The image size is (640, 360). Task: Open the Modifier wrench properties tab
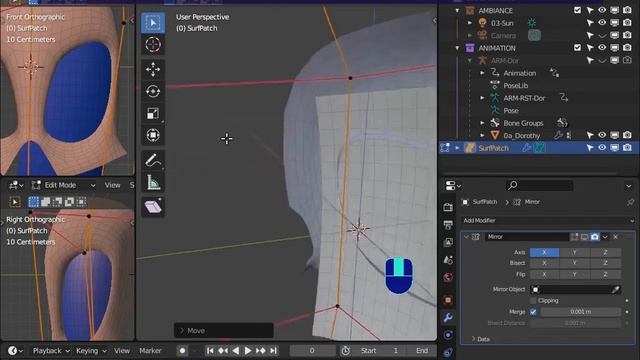(448, 317)
